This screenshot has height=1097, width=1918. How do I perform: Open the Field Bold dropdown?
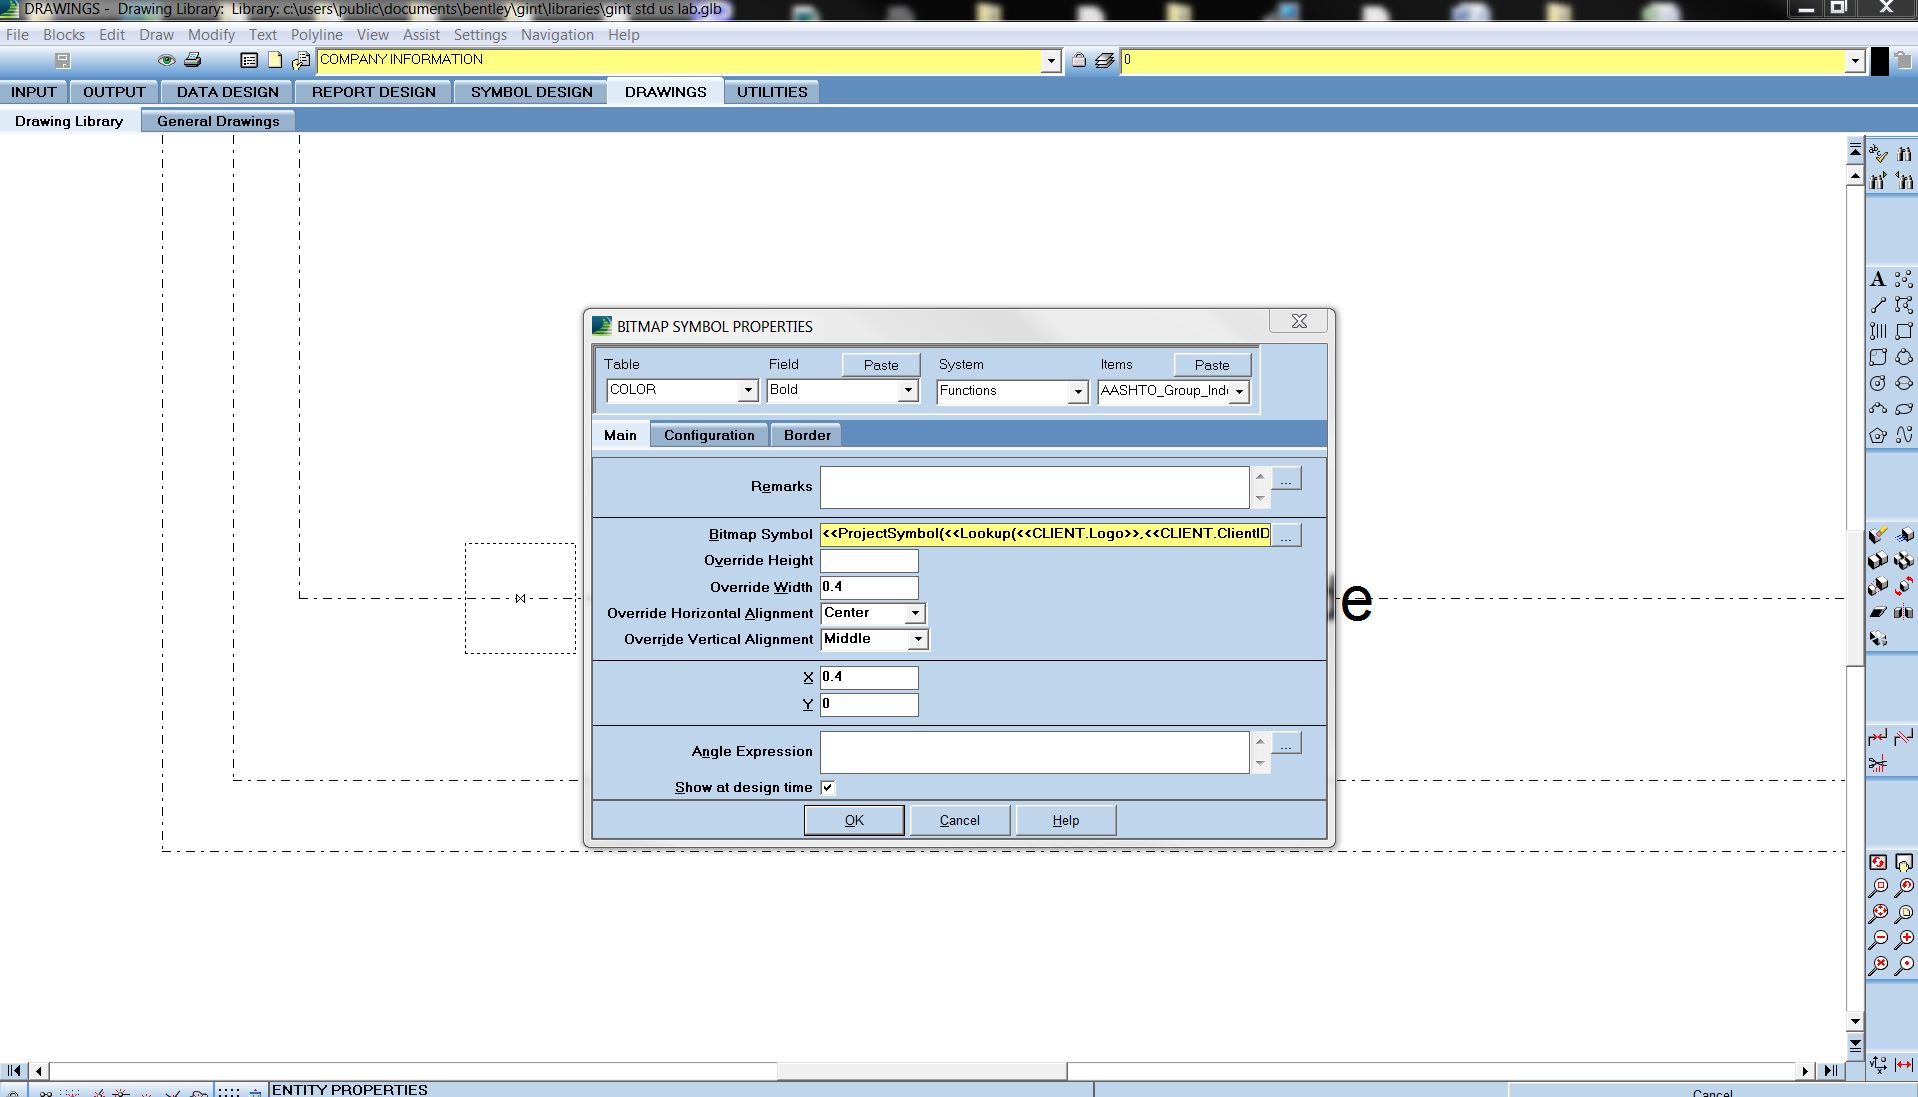coord(908,391)
